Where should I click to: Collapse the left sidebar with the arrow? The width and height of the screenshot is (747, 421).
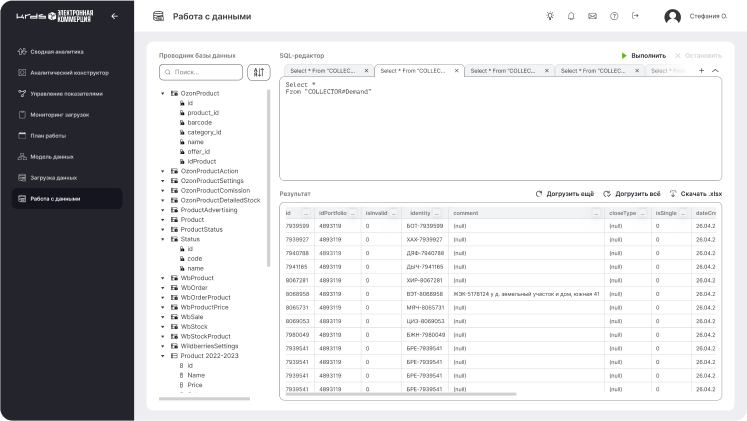[114, 16]
